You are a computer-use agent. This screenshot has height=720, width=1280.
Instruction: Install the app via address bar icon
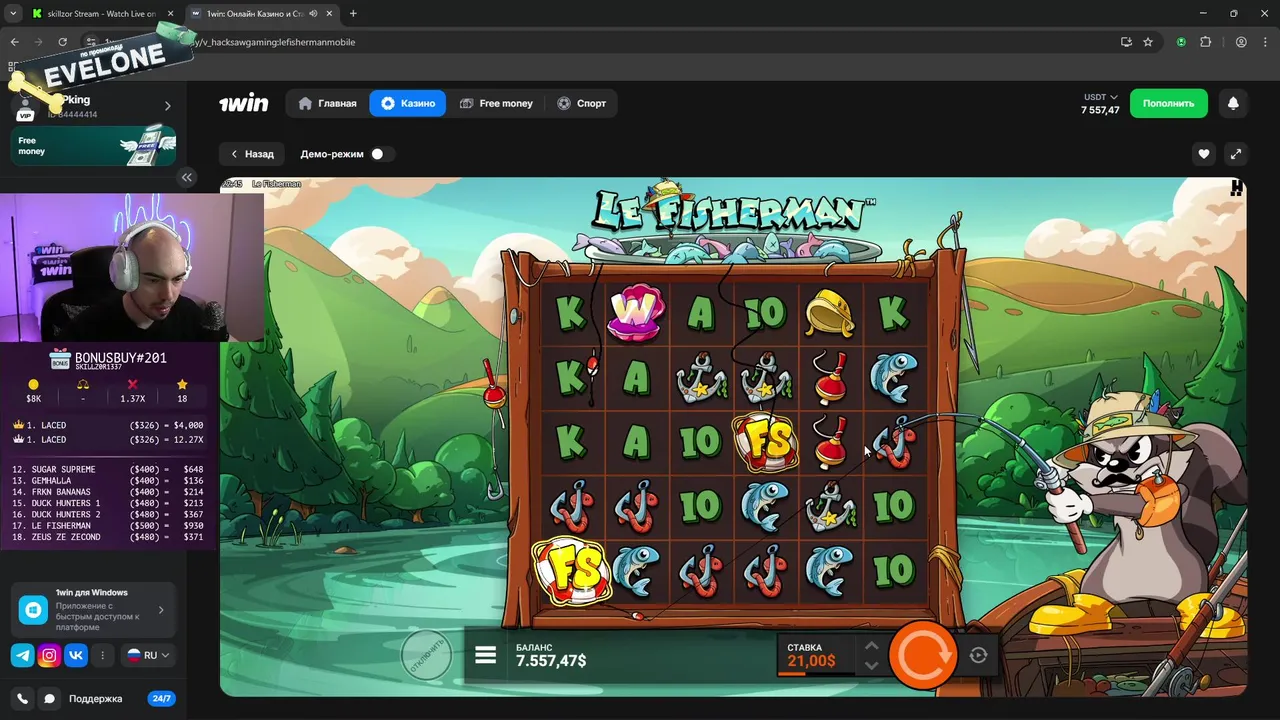(1126, 42)
